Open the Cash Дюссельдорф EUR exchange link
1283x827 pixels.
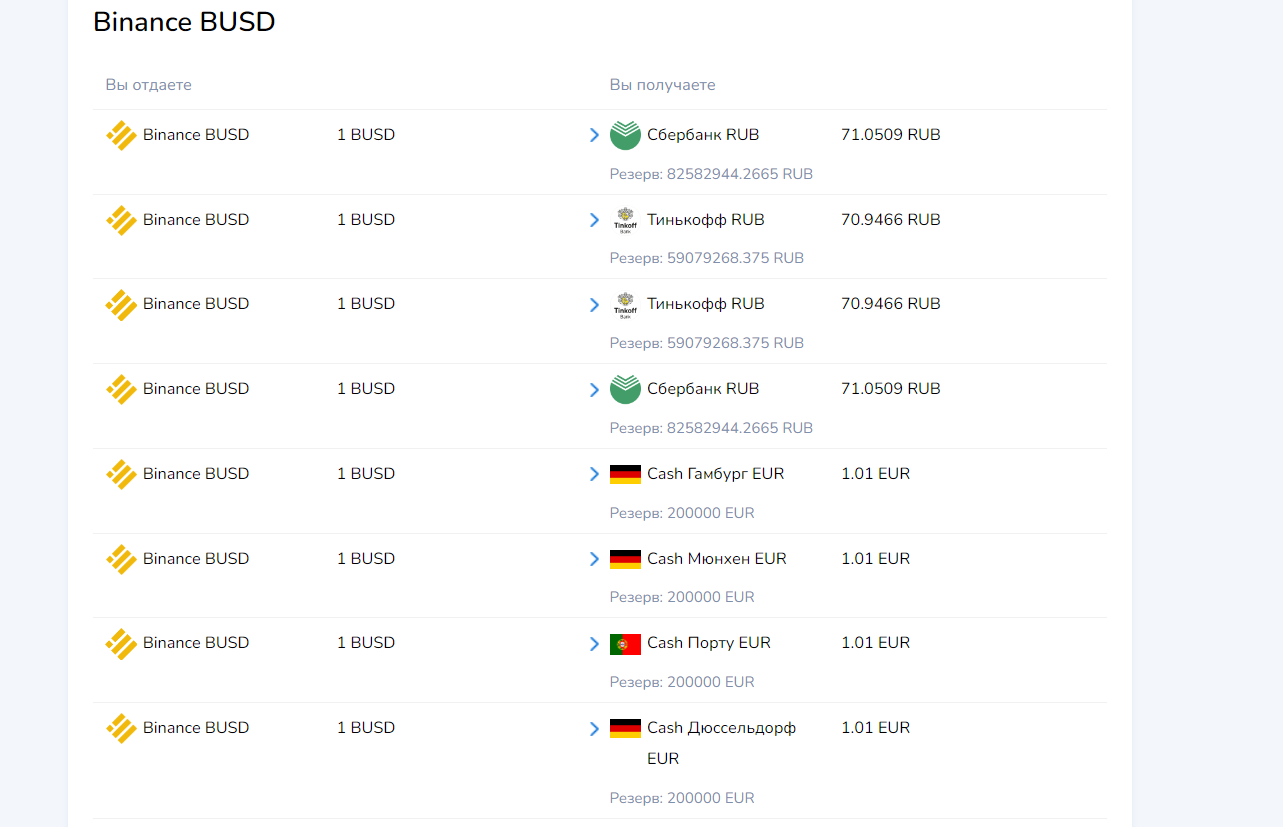click(722, 743)
